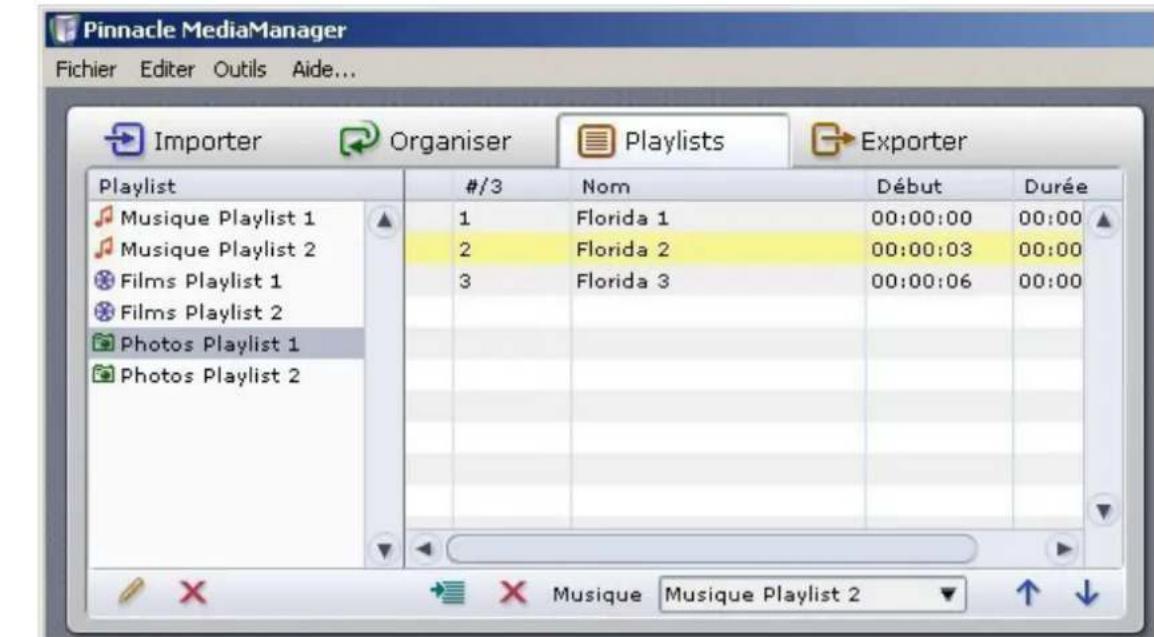Click camera icon of Photos Playlist 2

[104, 374]
